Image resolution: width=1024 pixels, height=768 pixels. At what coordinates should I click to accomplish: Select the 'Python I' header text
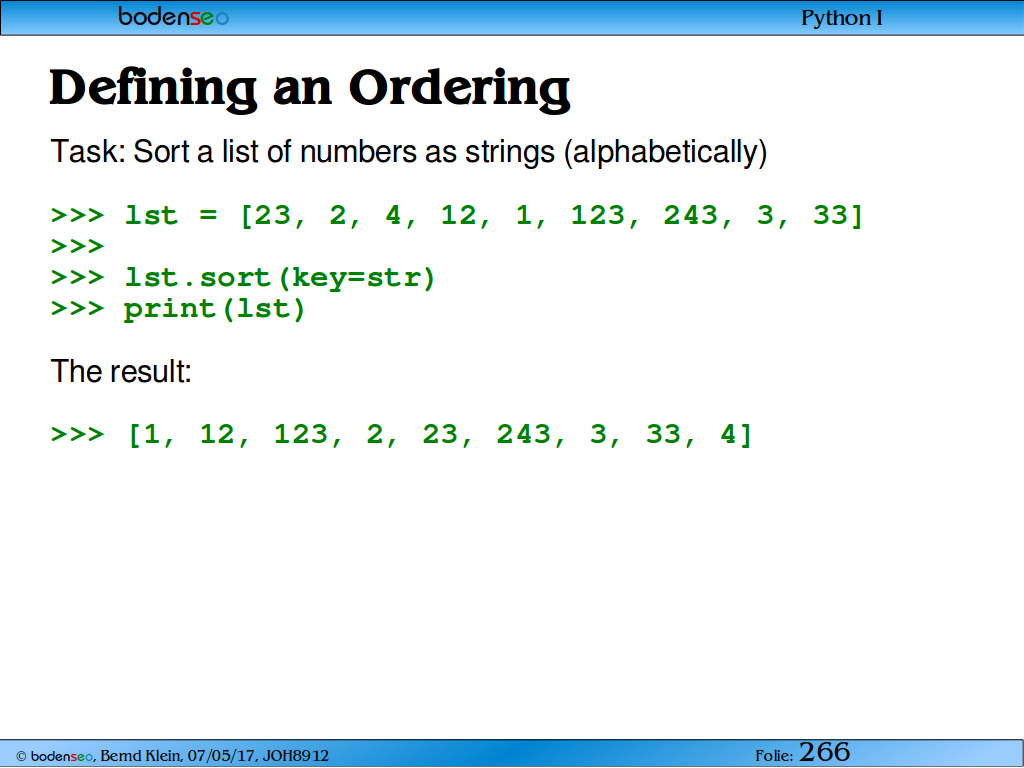tap(842, 18)
